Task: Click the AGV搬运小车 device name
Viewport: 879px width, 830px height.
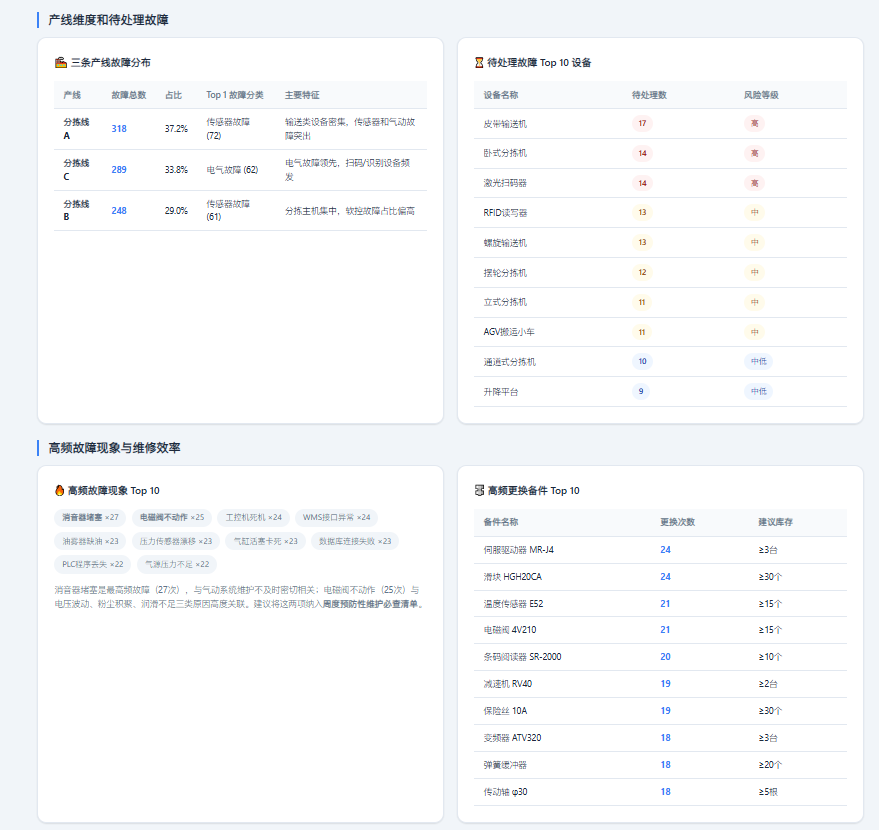Action: point(509,332)
